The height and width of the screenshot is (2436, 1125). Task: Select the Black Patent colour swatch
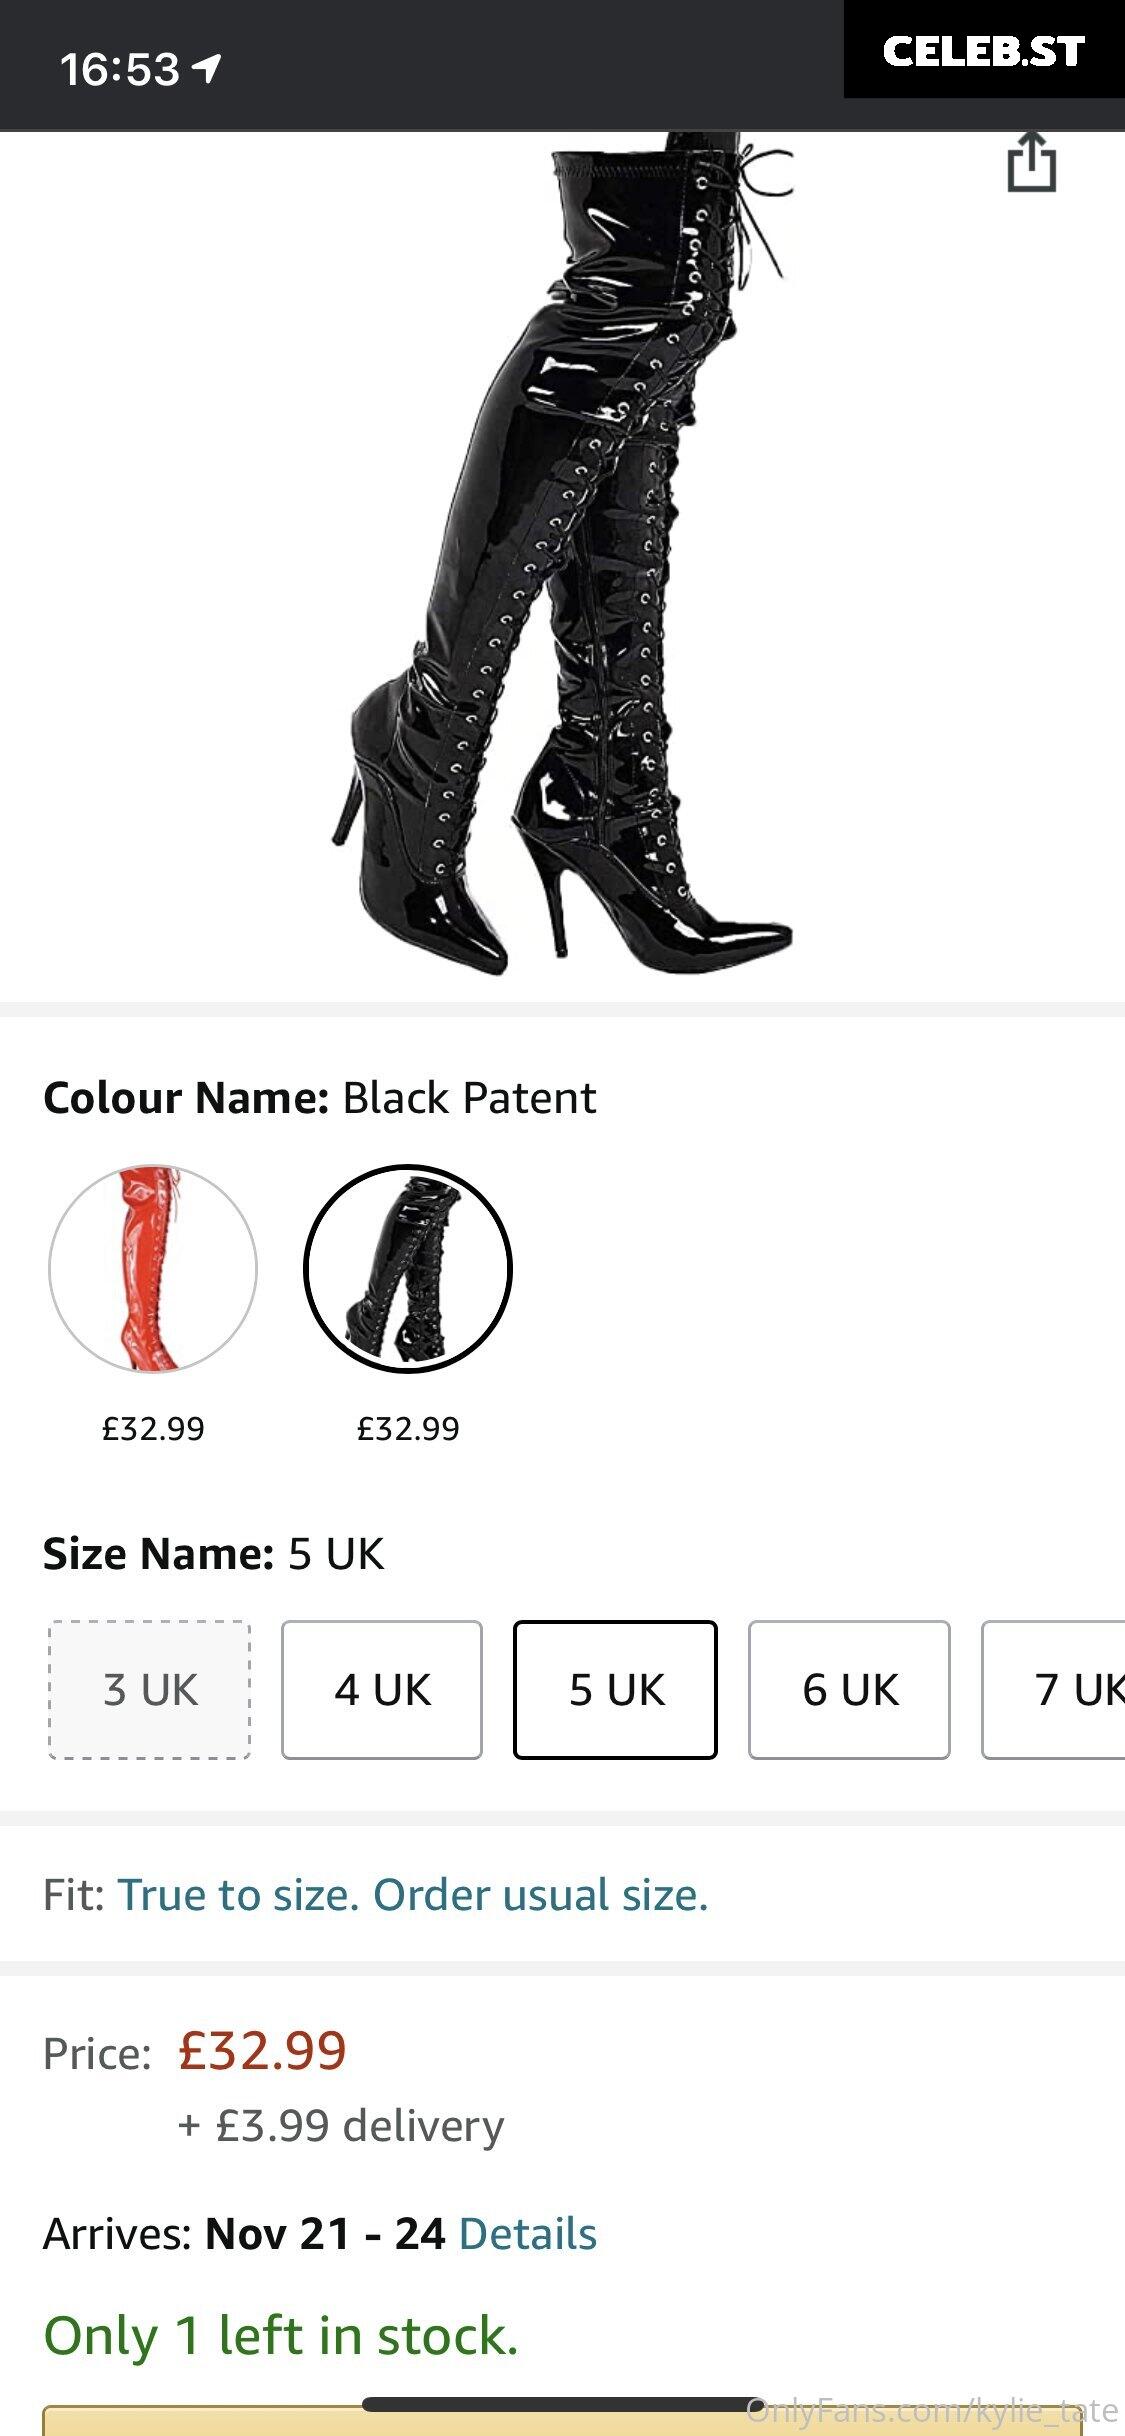coord(408,1268)
